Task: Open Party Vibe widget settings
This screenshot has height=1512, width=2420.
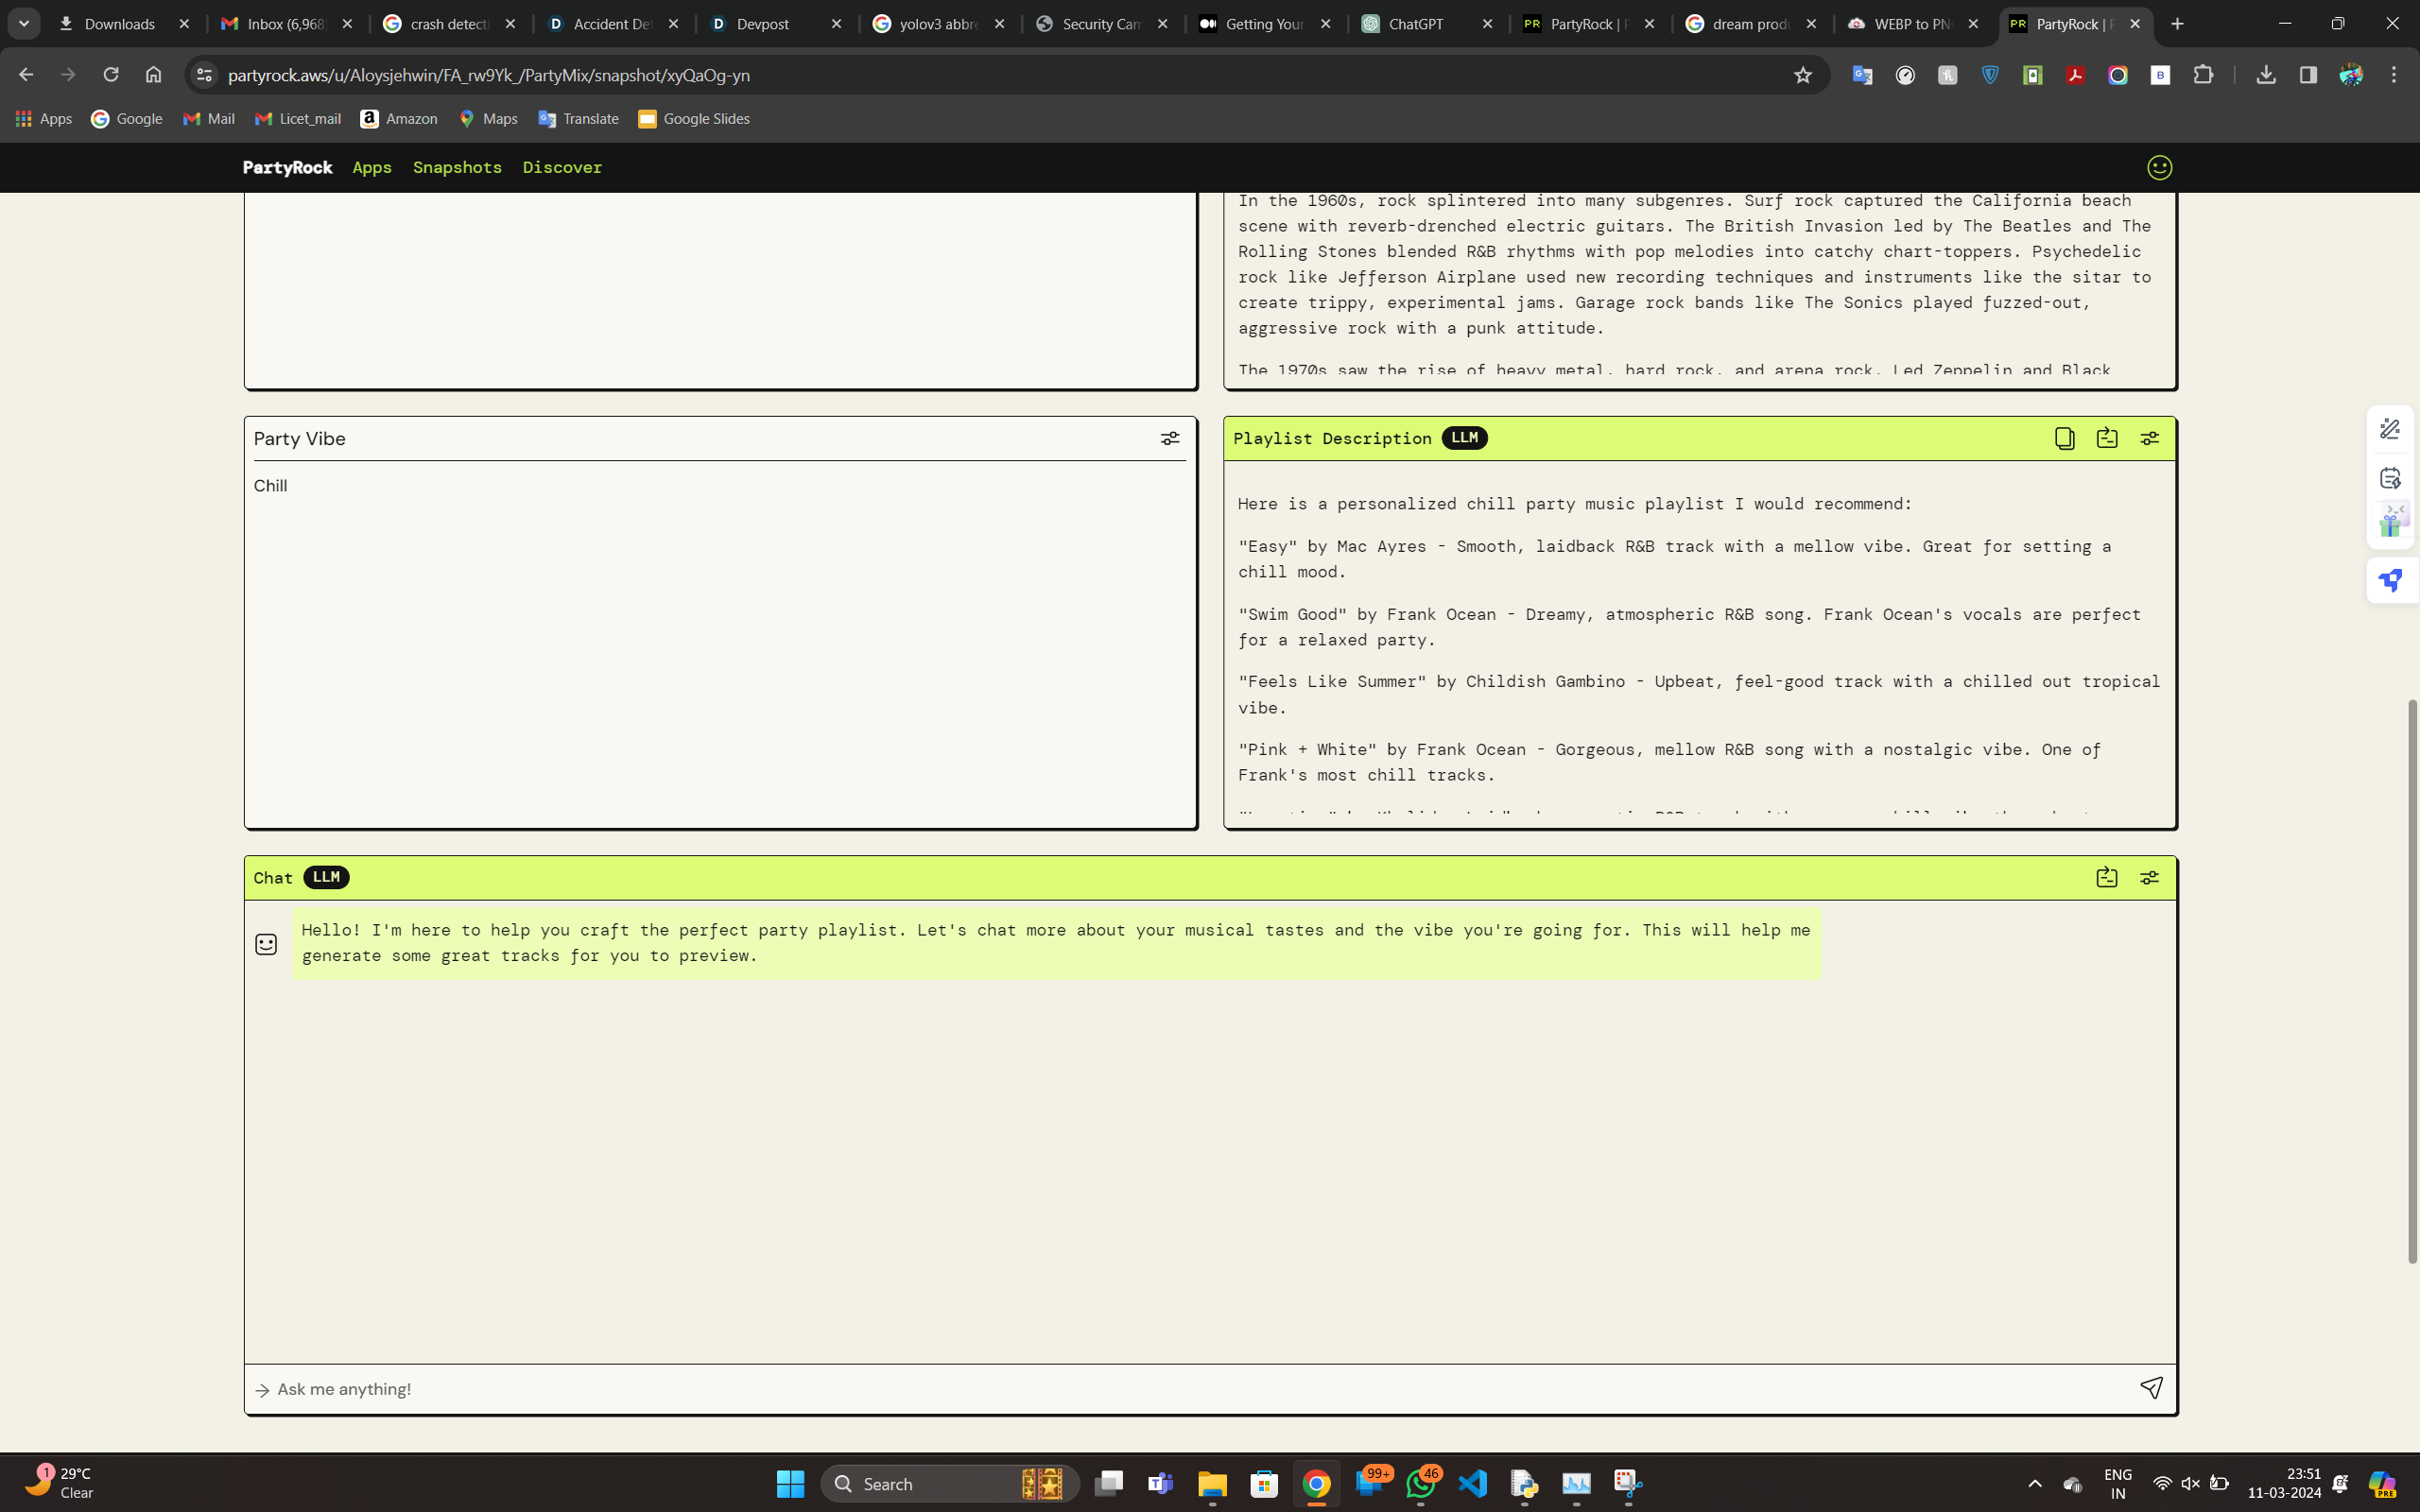Action: coord(1169,439)
